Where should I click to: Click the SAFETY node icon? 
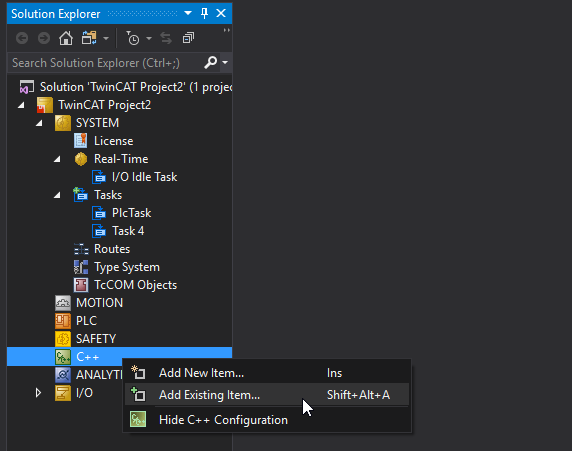coord(63,339)
